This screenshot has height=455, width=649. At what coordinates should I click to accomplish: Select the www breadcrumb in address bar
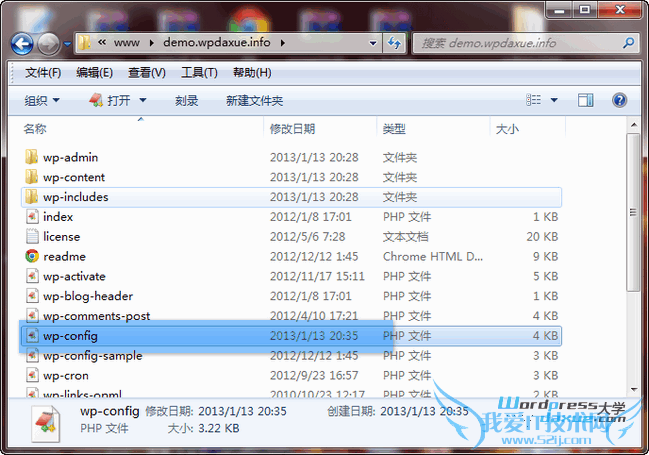pyautogui.click(x=127, y=43)
